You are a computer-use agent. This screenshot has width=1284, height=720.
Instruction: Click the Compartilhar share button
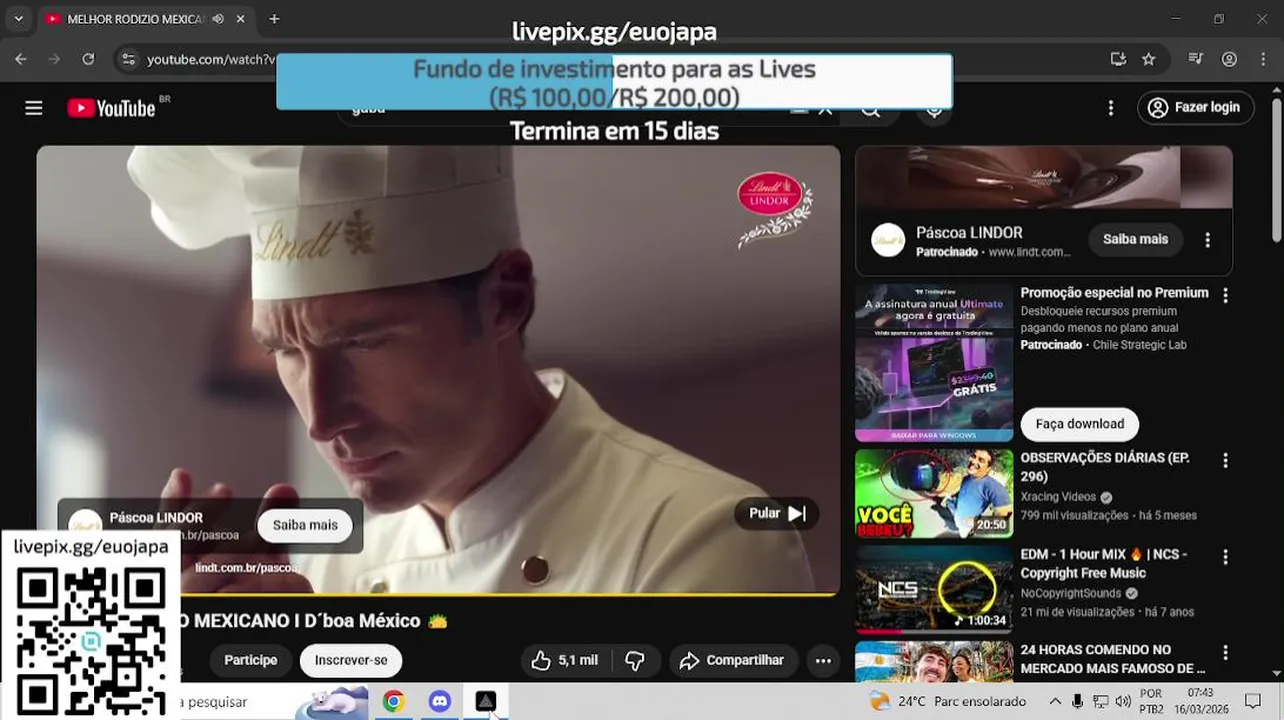(732, 660)
